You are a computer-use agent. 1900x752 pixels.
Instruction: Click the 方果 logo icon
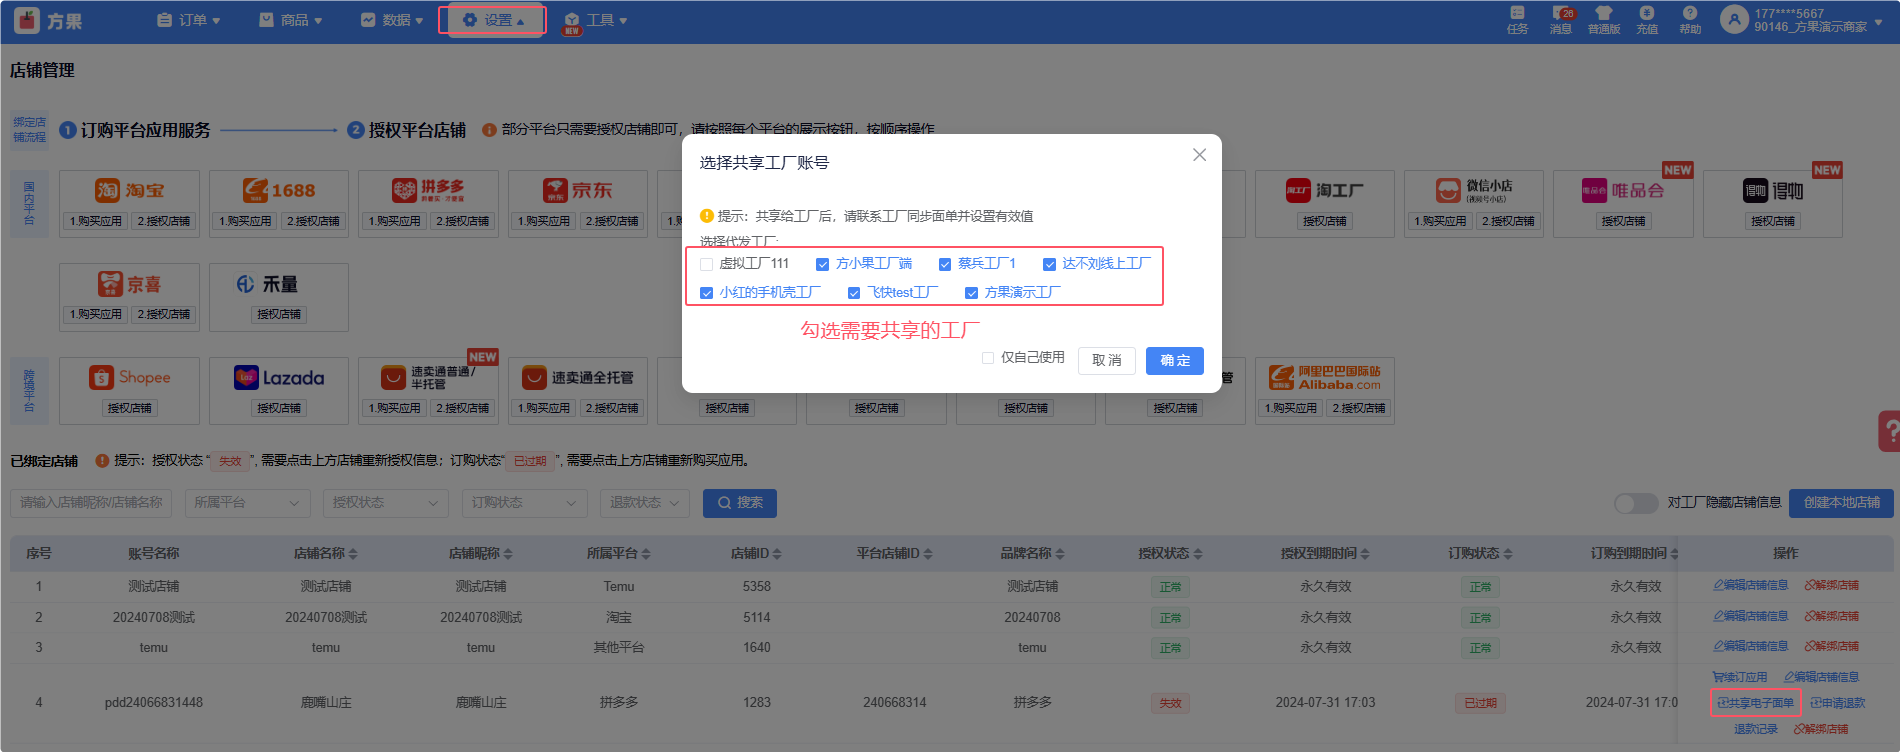pos(27,20)
